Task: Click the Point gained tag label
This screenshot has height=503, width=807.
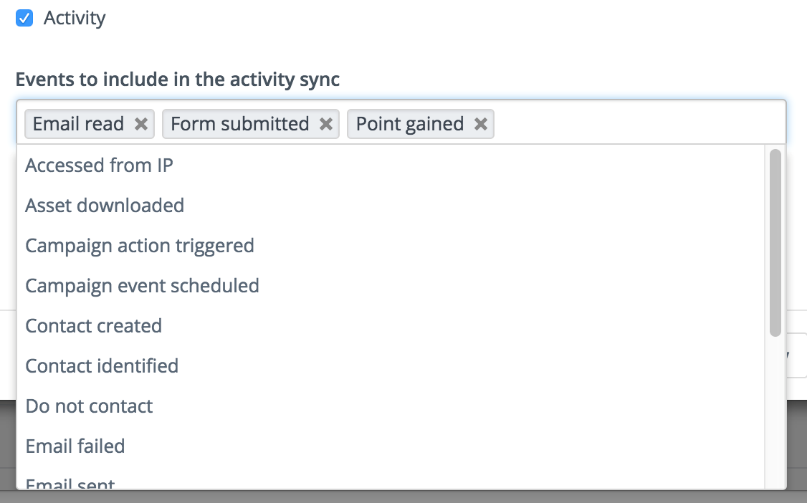Action: (x=410, y=124)
